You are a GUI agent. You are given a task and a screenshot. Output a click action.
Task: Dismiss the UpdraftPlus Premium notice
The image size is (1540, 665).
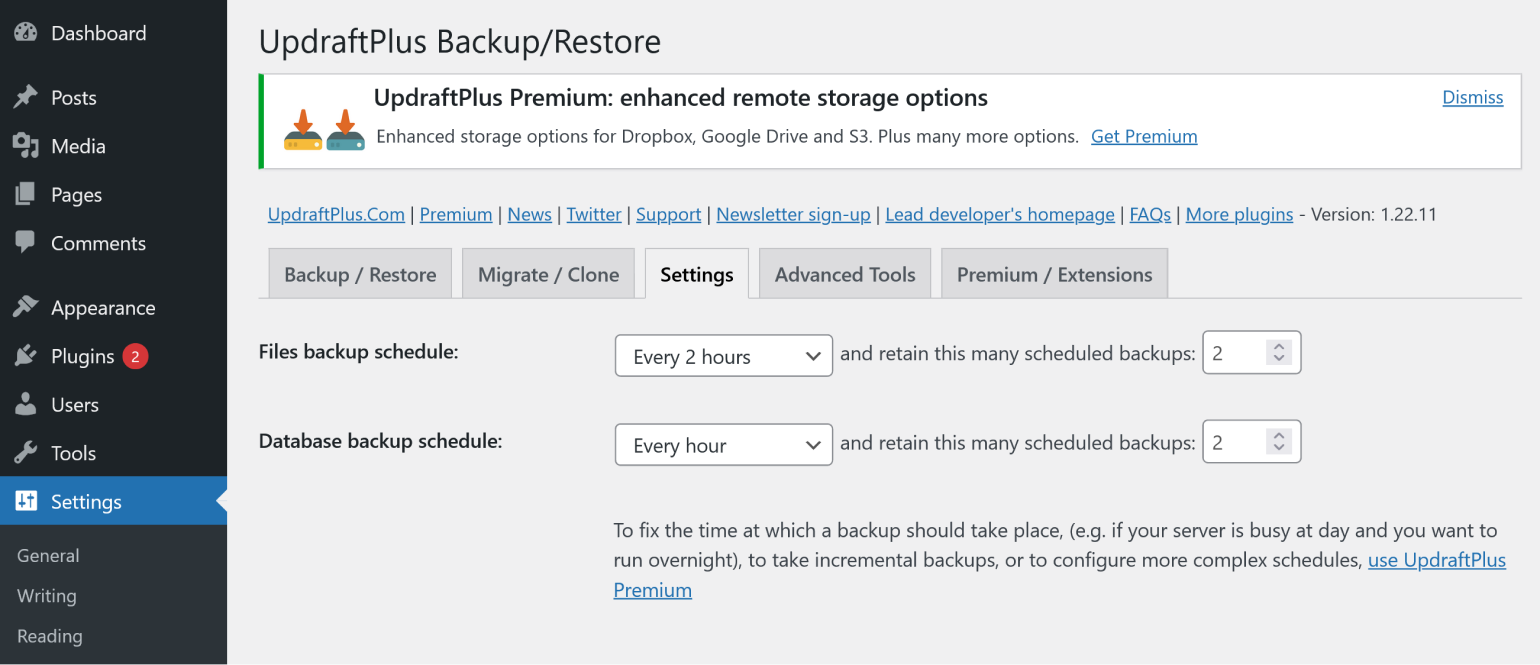click(1472, 97)
